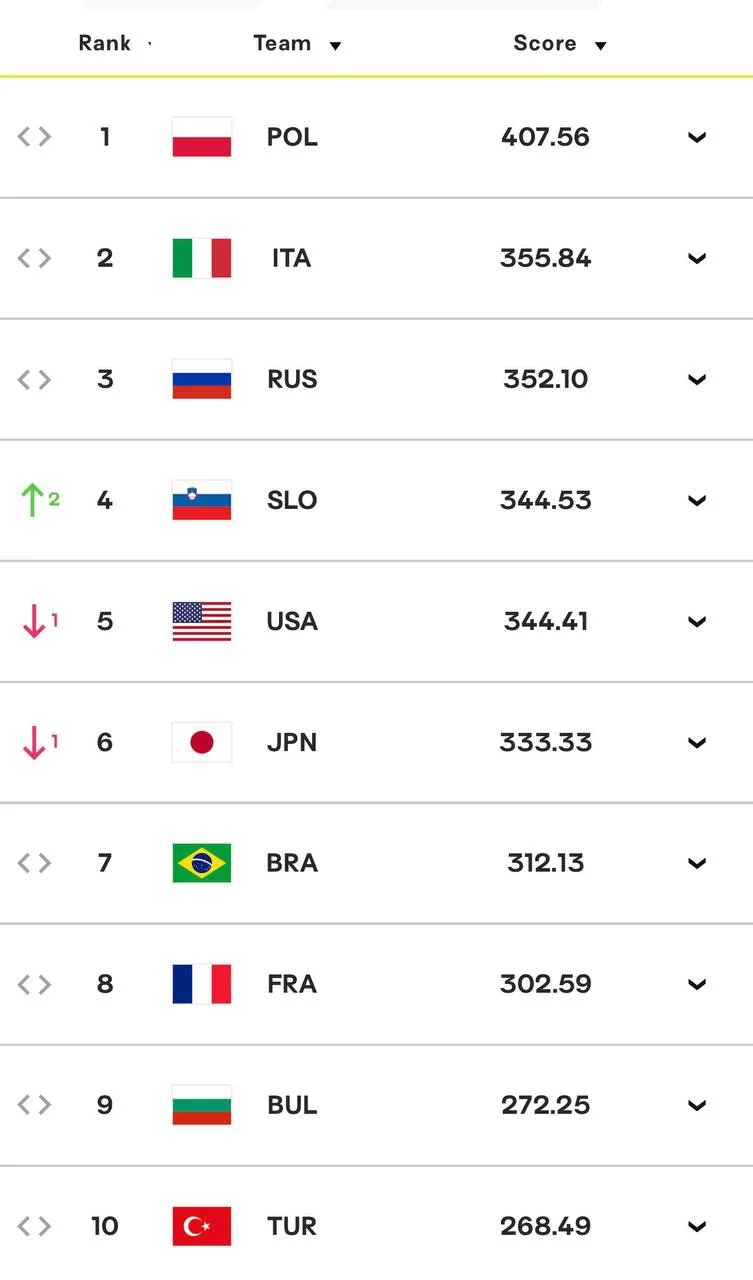Sort by Team column header
The width and height of the screenshot is (753, 1280).
297,43
